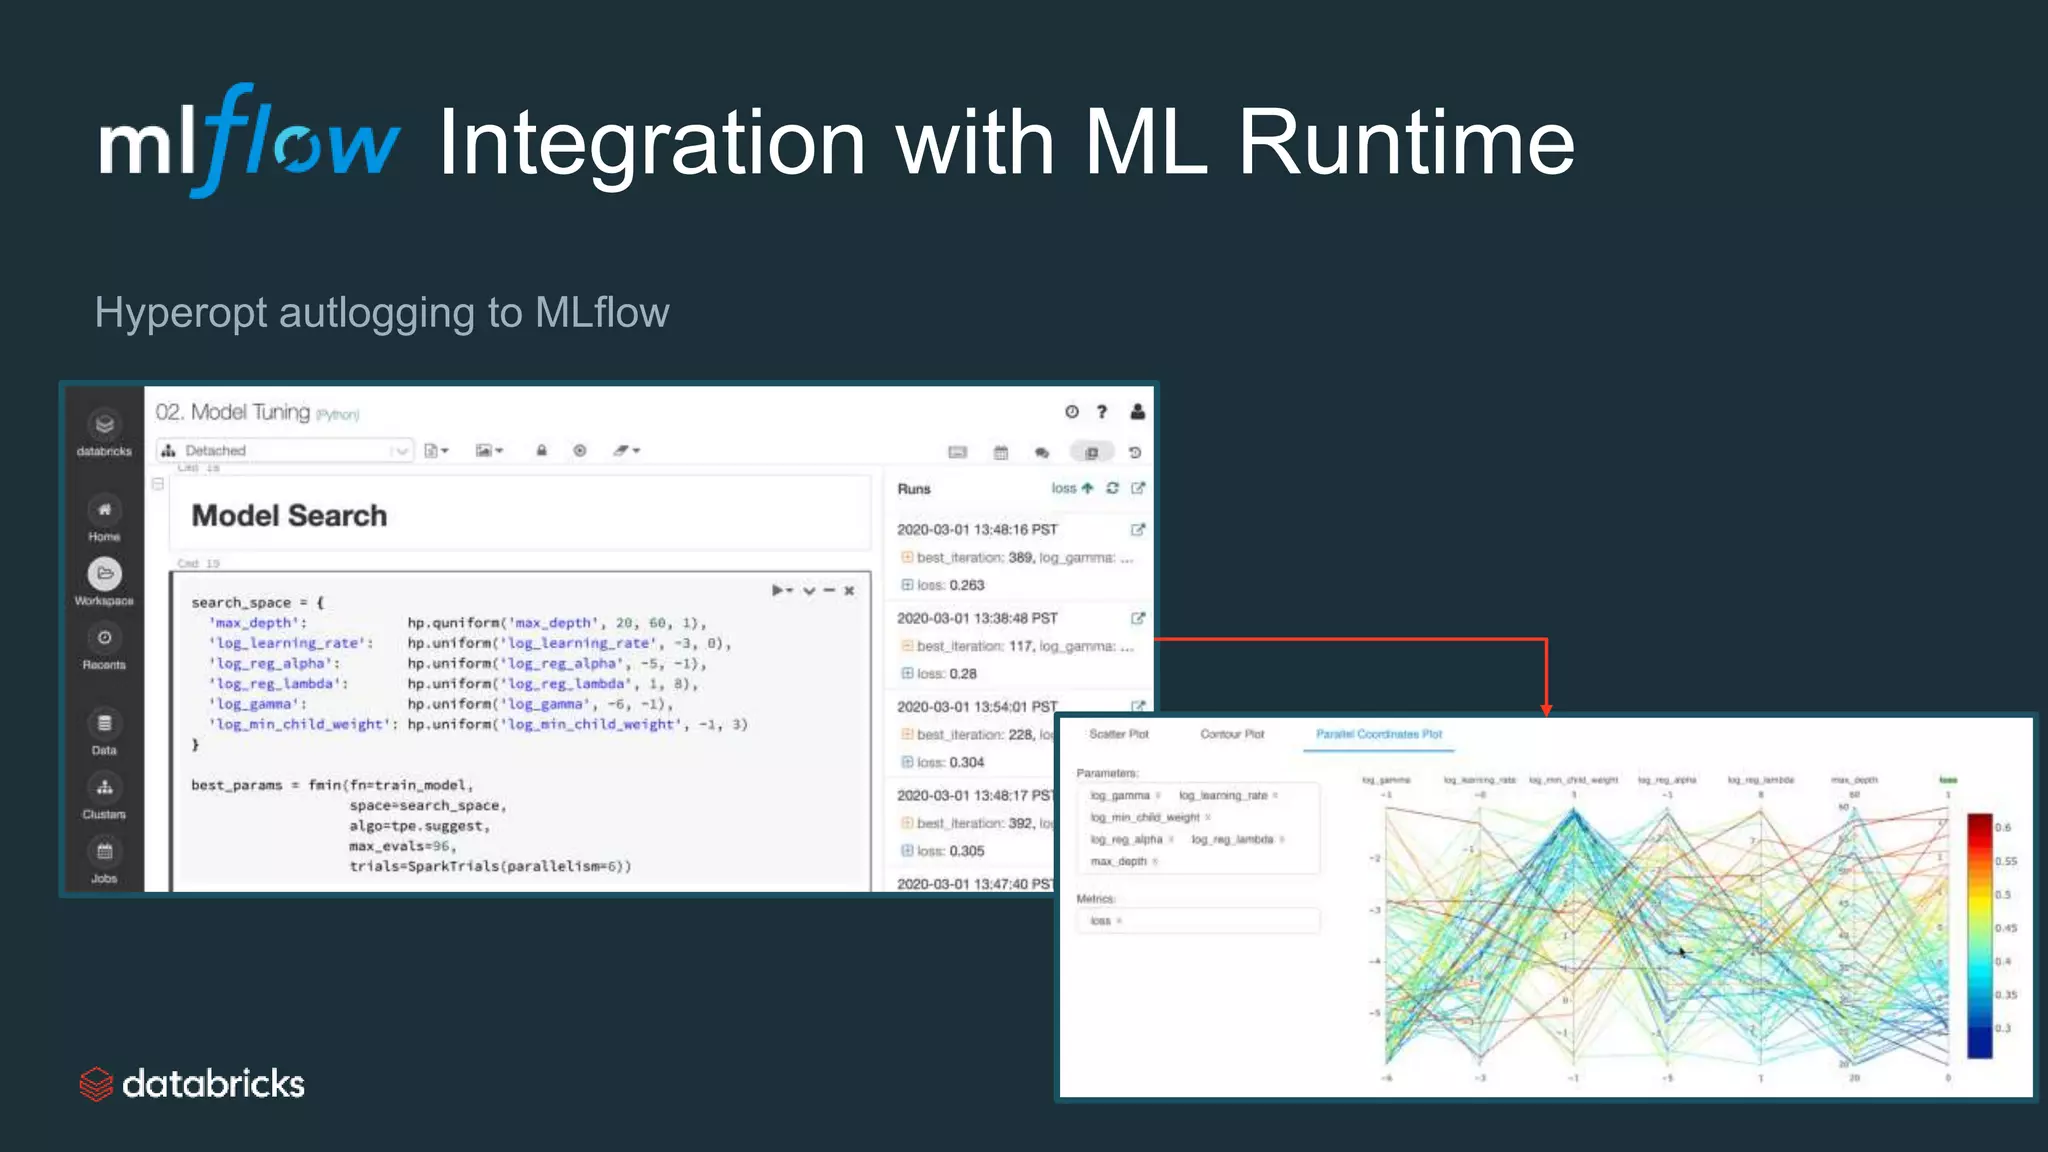This screenshot has height=1152, width=2048.
Task: Refresh the Runs list
Action: [x=1112, y=488]
